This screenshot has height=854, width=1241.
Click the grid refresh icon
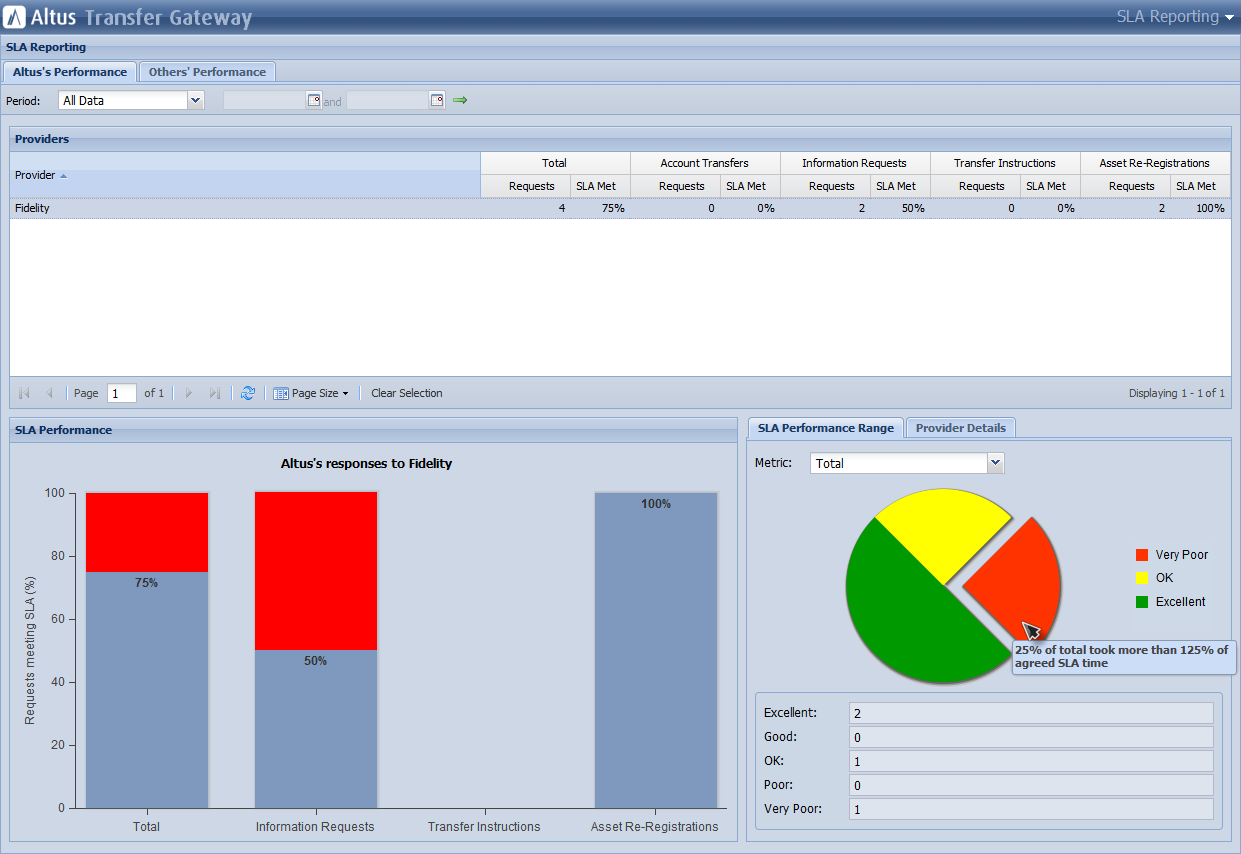[x=248, y=393]
